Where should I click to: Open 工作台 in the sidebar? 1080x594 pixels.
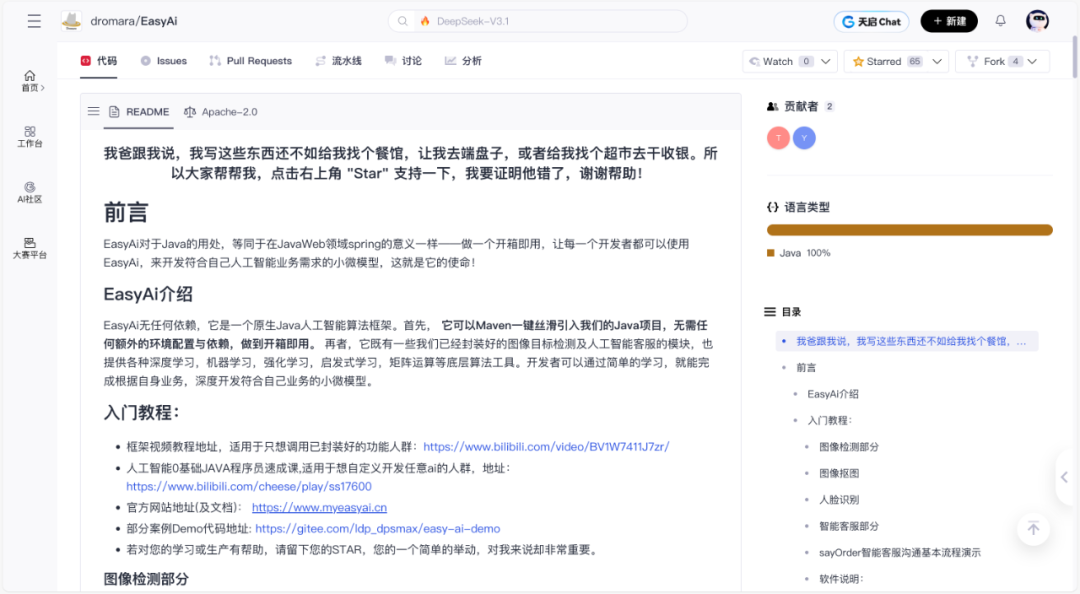tap(30, 136)
